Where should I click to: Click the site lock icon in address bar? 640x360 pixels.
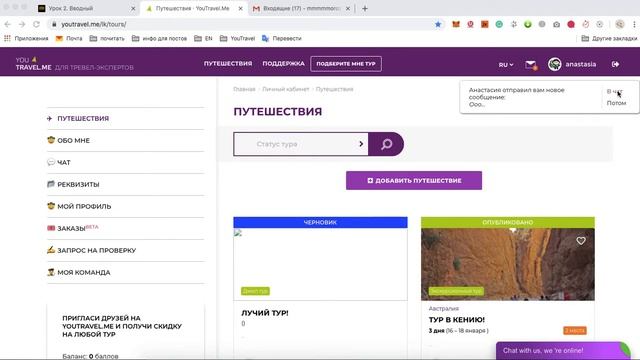pyautogui.click(x=54, y=24)
